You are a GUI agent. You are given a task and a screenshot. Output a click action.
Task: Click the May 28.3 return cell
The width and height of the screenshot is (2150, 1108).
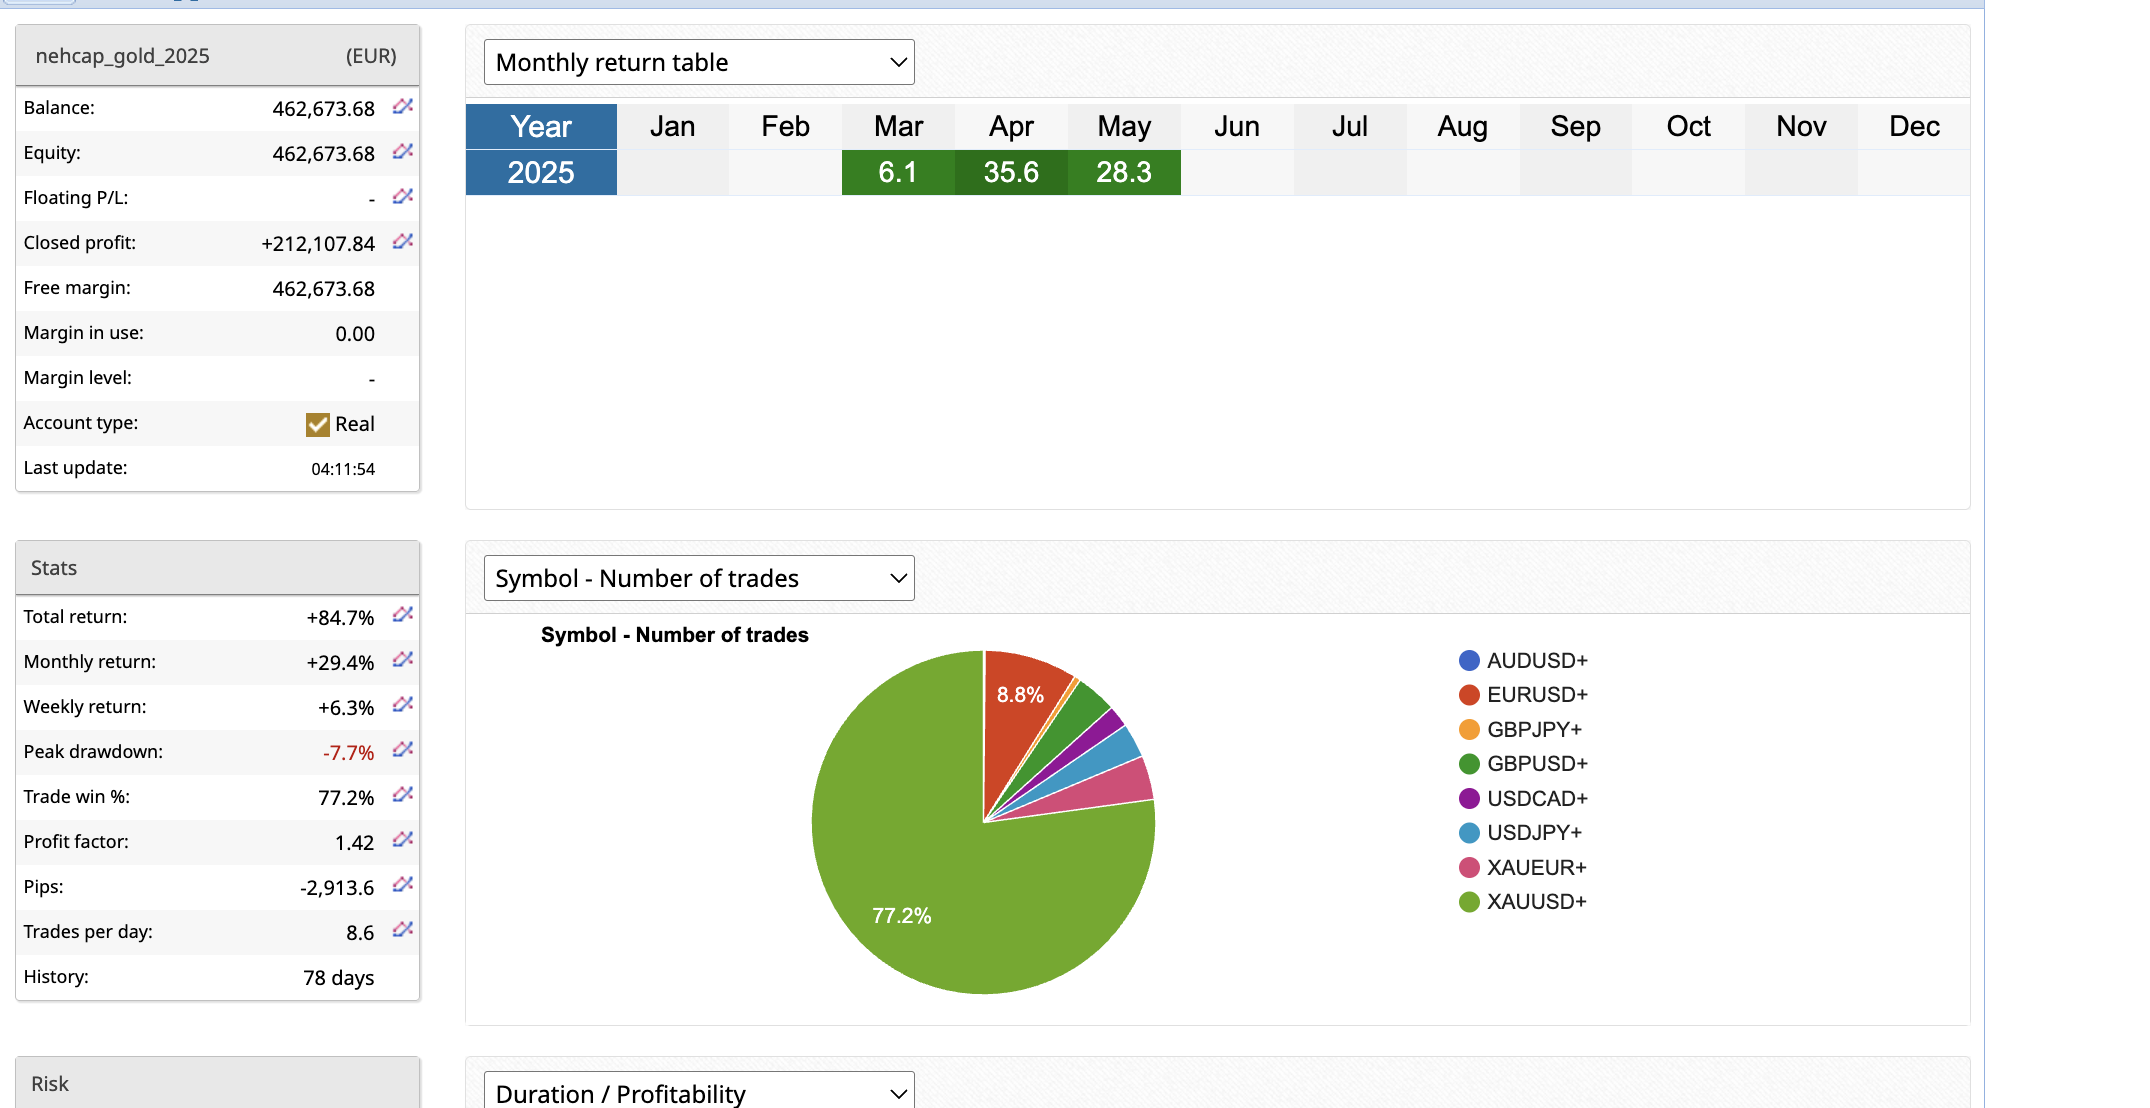pos(1124,173)
